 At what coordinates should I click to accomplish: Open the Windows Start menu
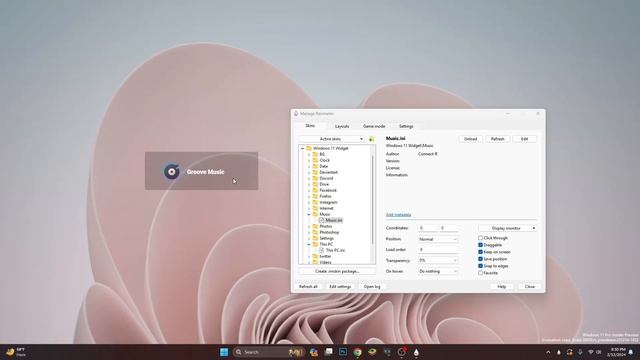224,352
